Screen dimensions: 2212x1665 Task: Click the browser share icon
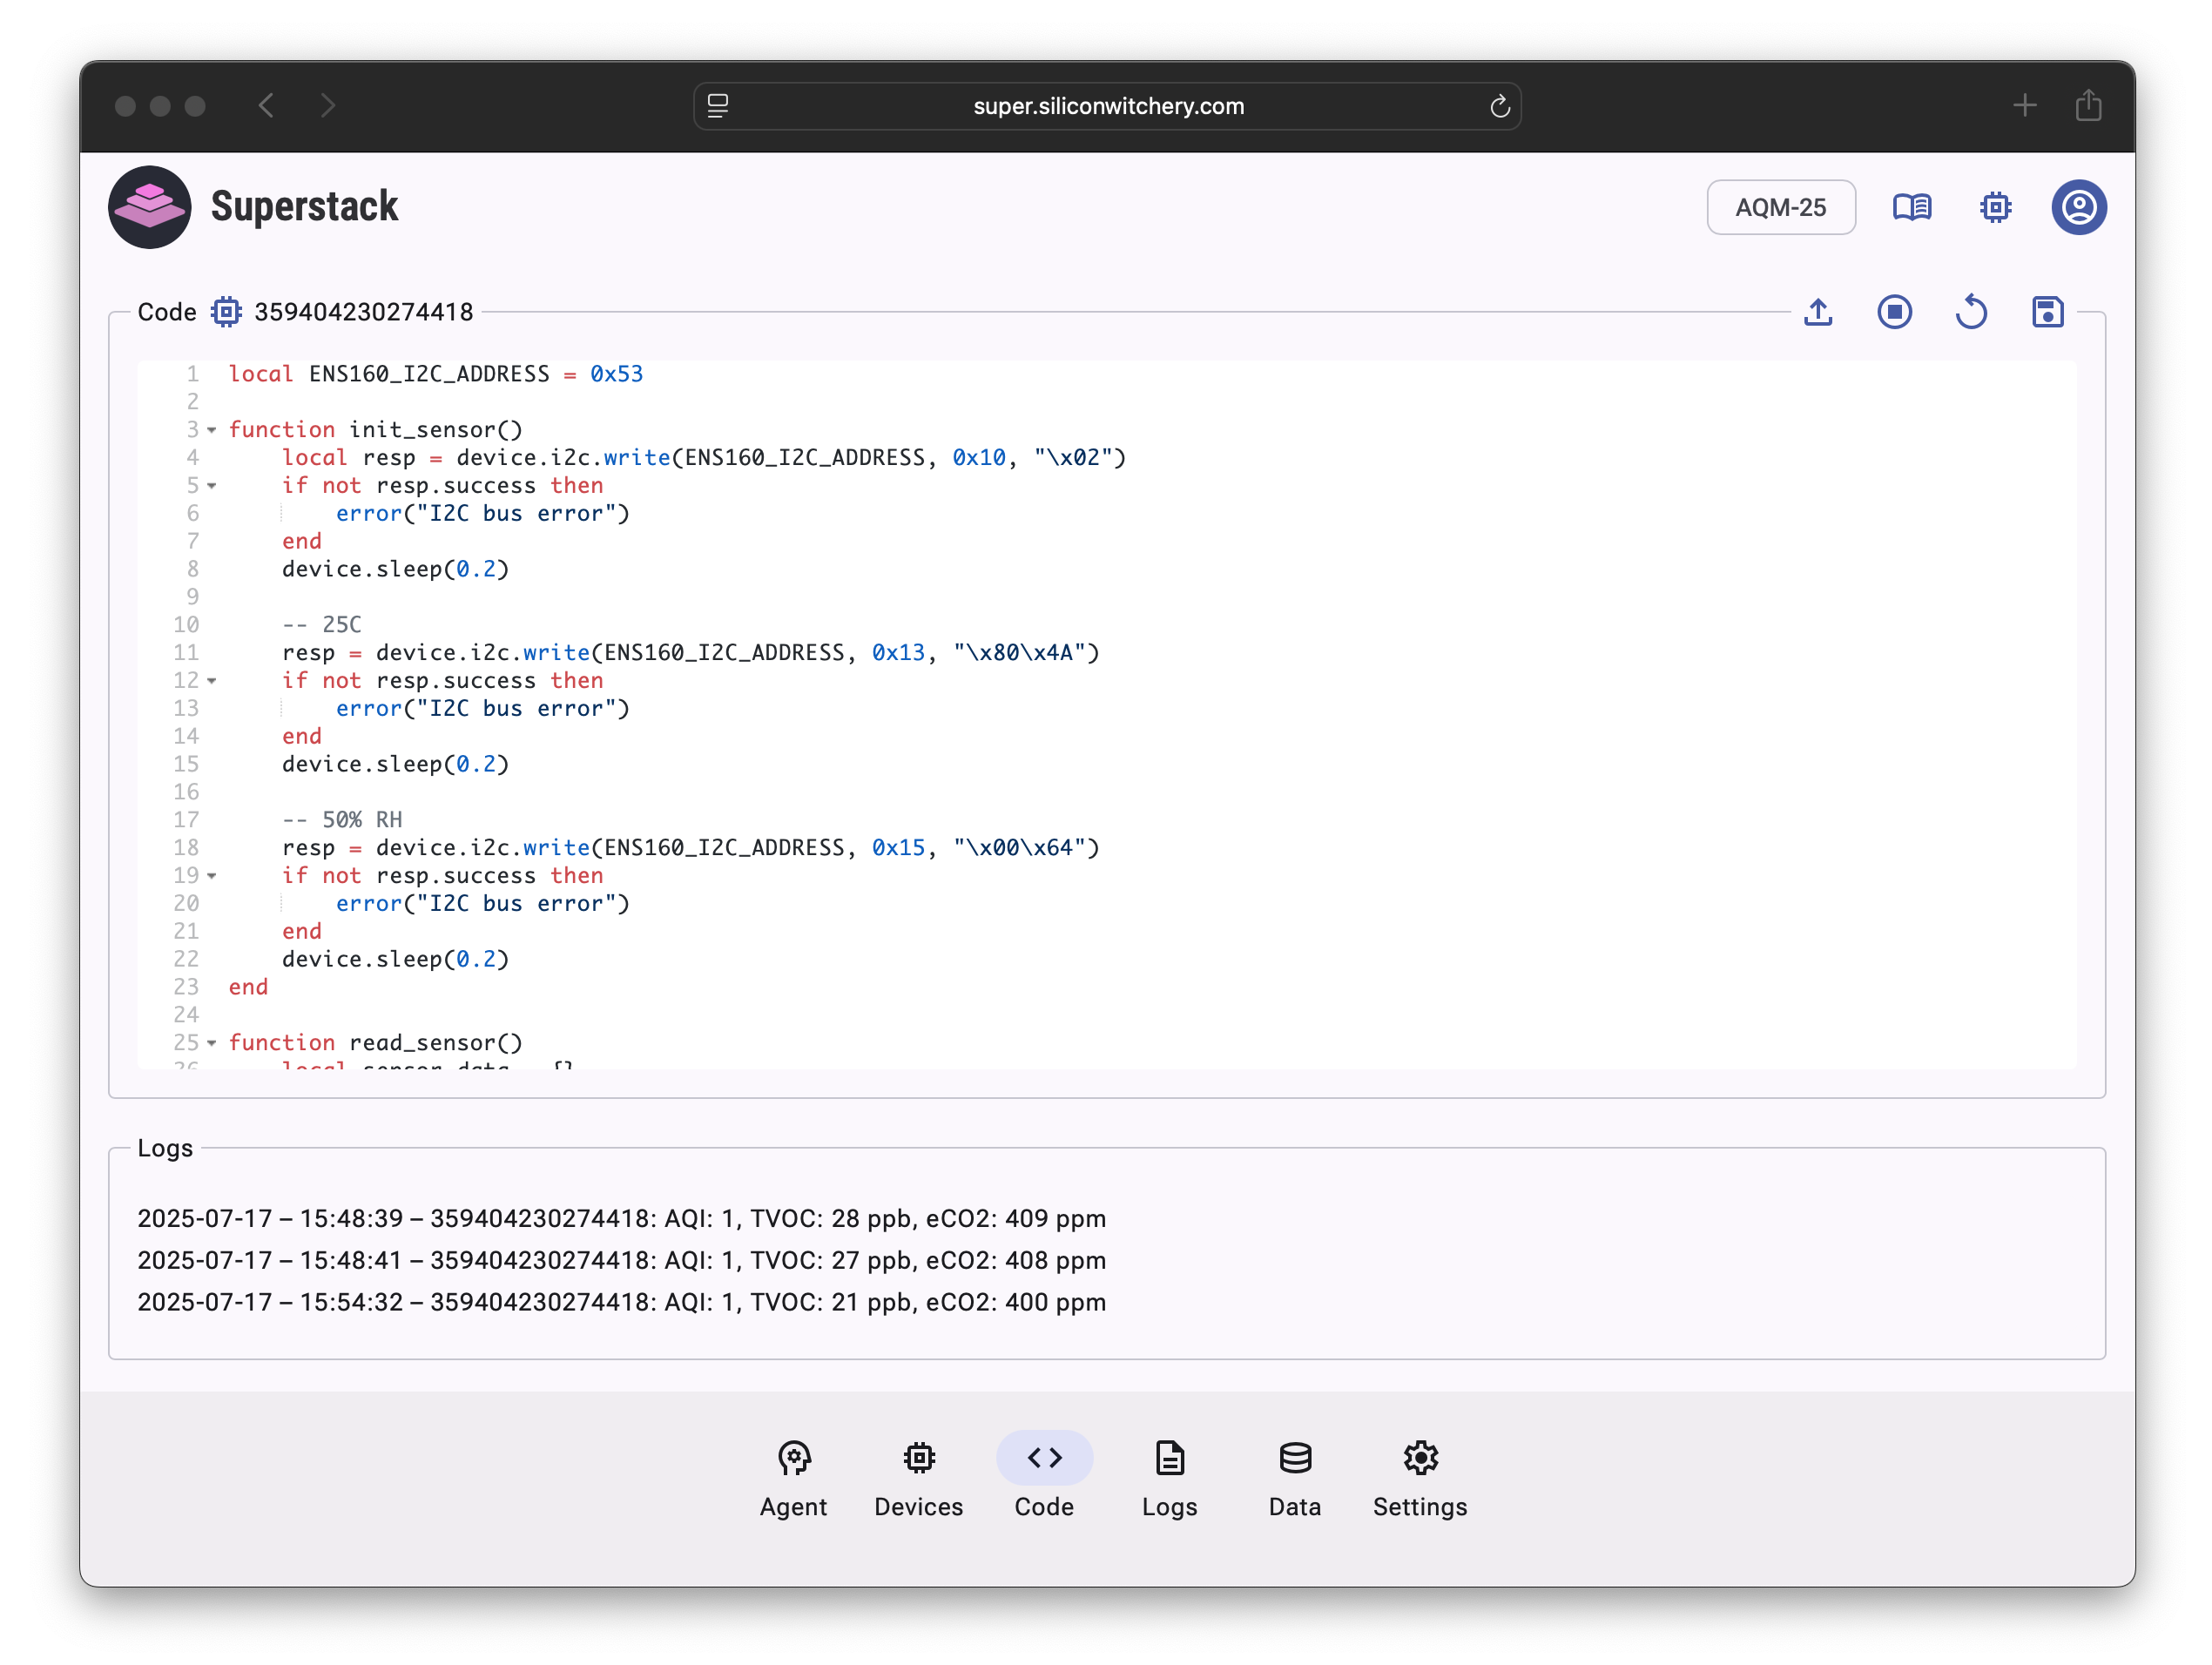pyautogui.click(x=2088, y=105)
